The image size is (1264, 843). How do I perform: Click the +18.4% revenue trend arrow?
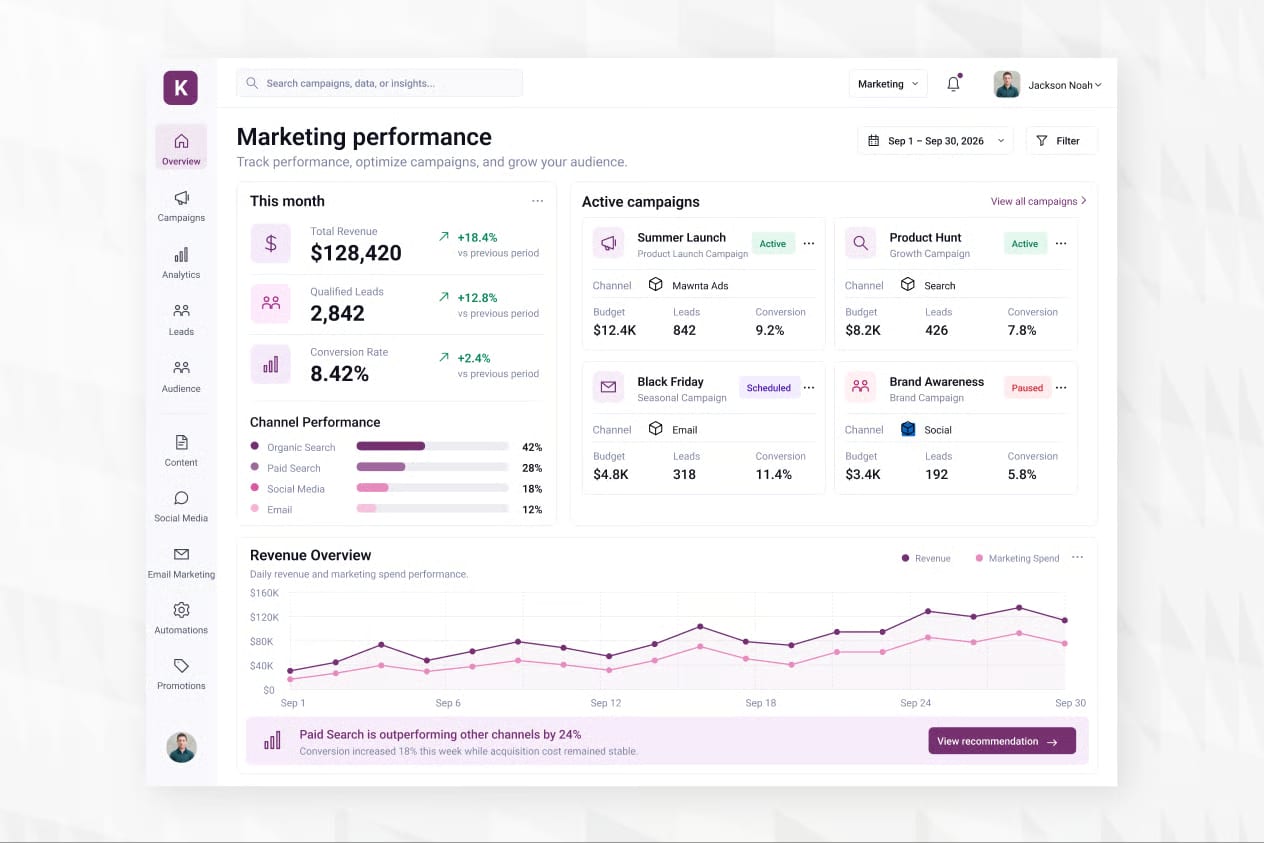(x=444, y=237)
